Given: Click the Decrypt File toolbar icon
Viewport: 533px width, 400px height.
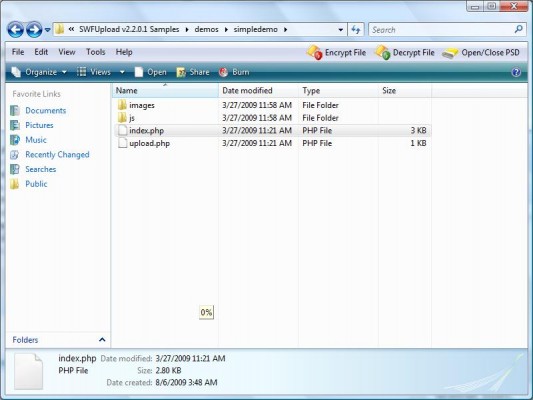Looking at the screenshot, I should point(382,53).
